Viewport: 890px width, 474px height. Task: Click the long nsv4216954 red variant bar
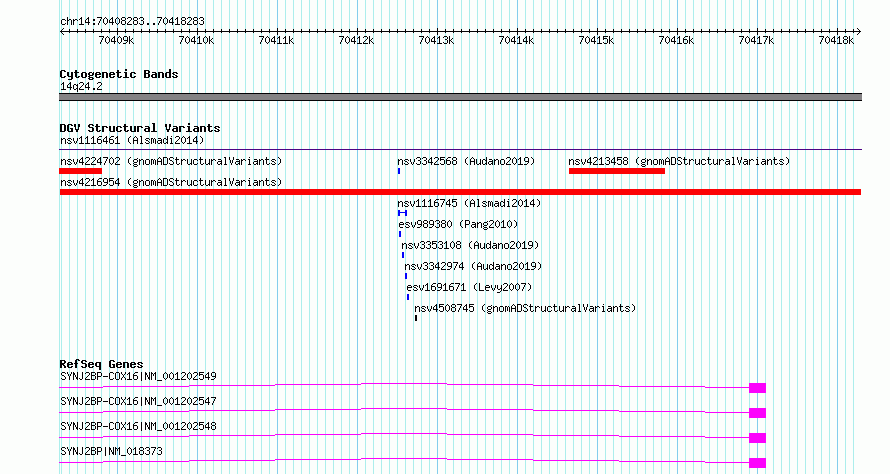(460, 192)
